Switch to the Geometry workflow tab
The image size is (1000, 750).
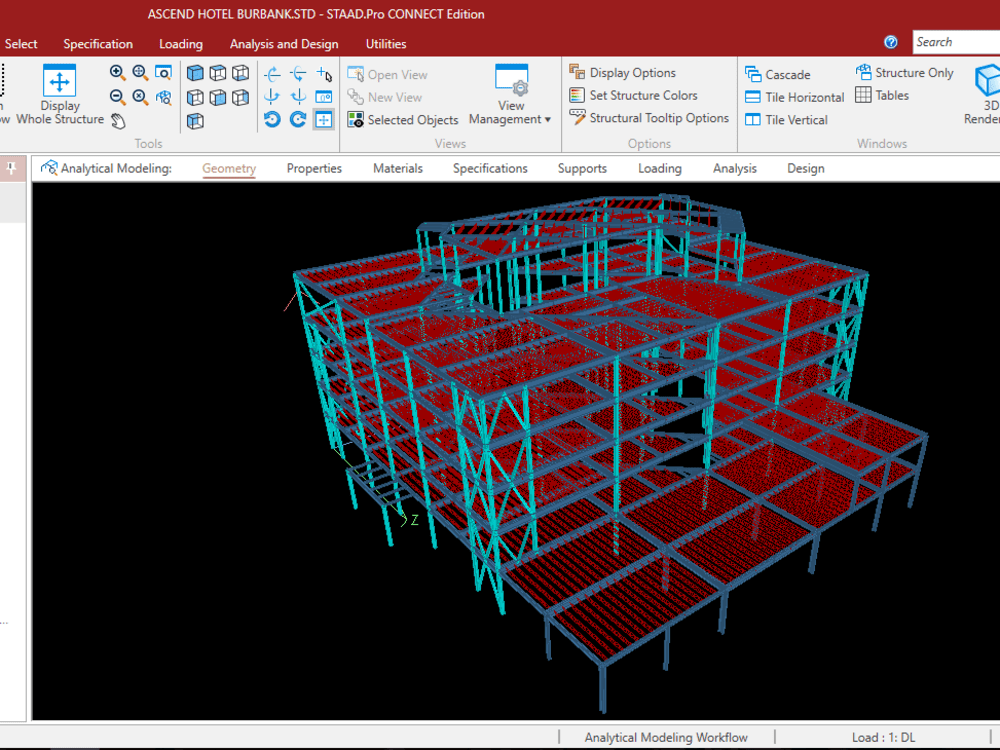[x=229, y=168]
